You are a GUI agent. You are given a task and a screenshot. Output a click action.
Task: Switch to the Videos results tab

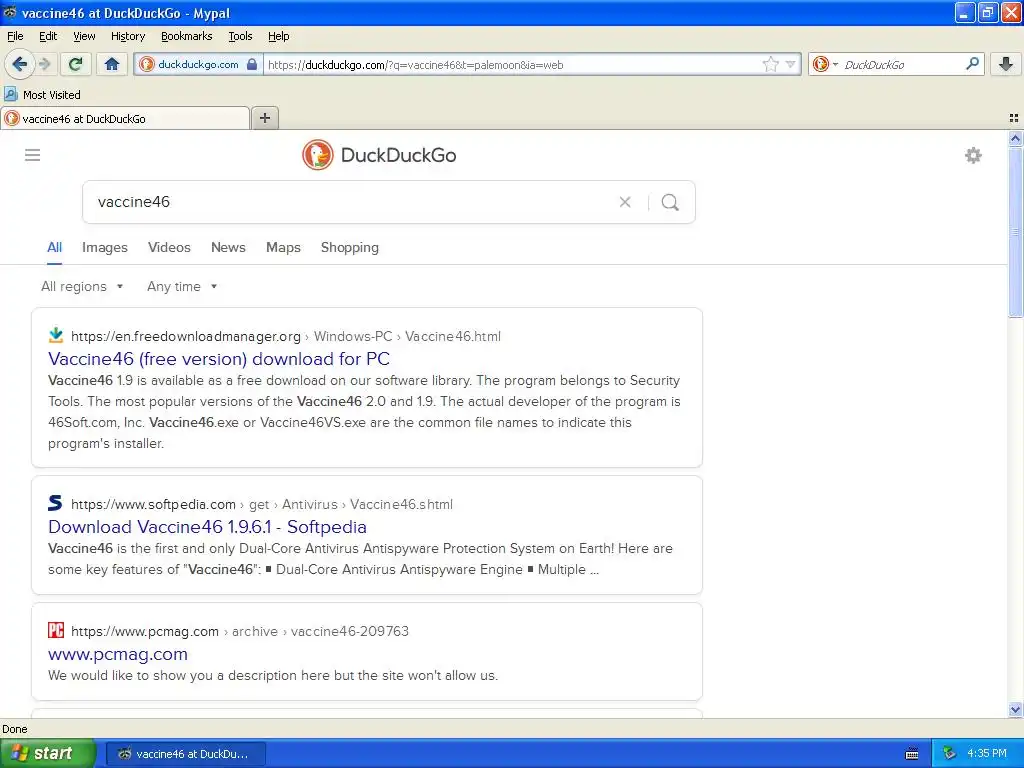coord(169,248)
